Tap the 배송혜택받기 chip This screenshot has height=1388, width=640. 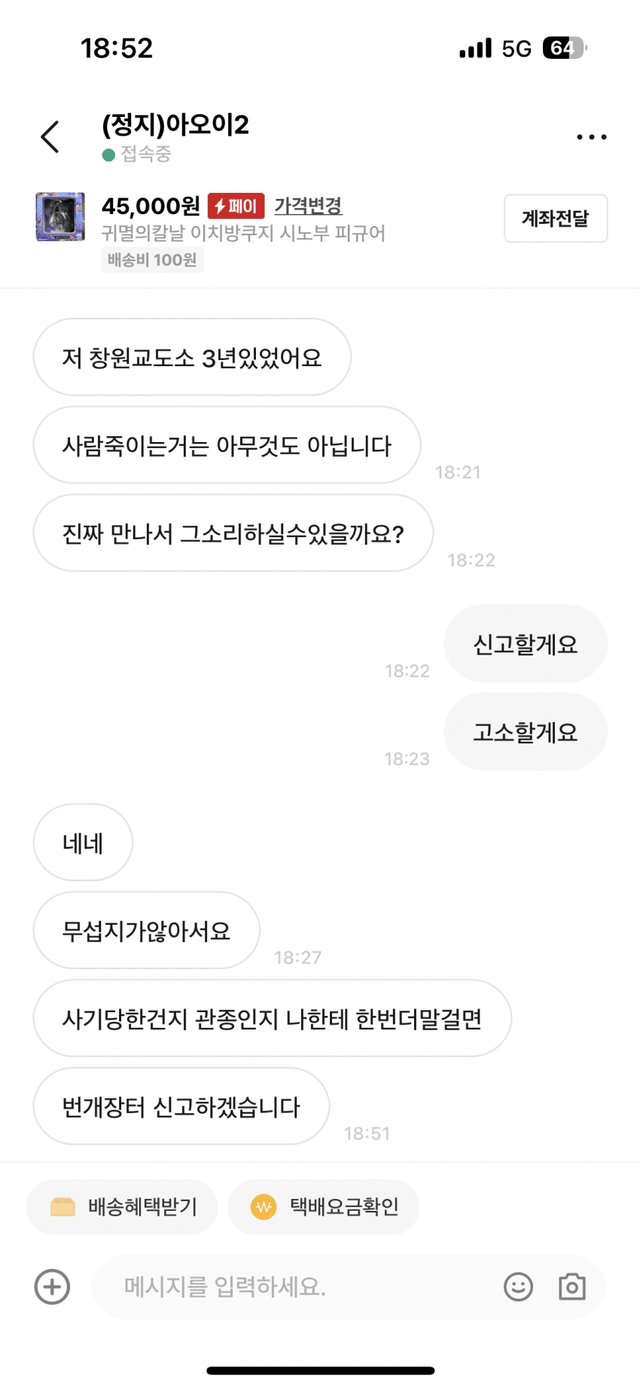(124, 1207)
